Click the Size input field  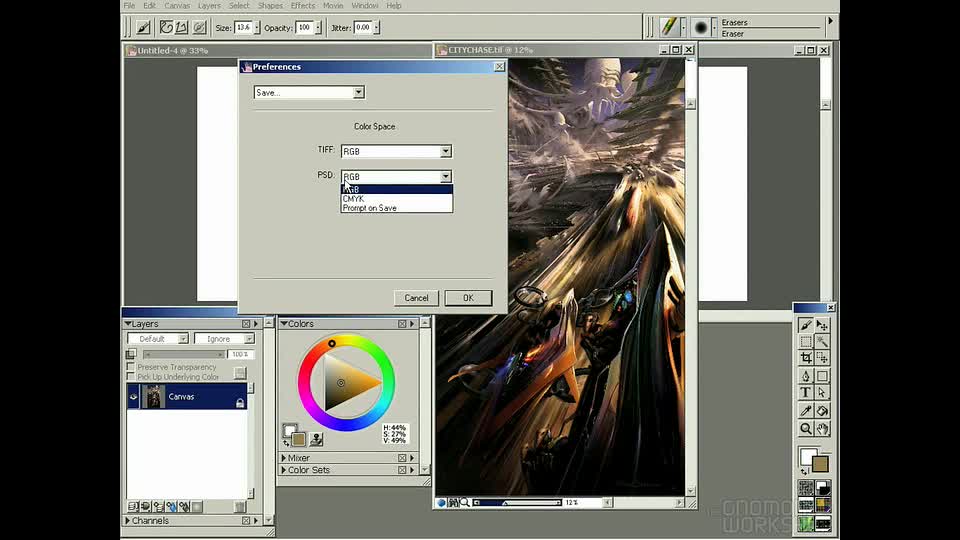point(243,28)
